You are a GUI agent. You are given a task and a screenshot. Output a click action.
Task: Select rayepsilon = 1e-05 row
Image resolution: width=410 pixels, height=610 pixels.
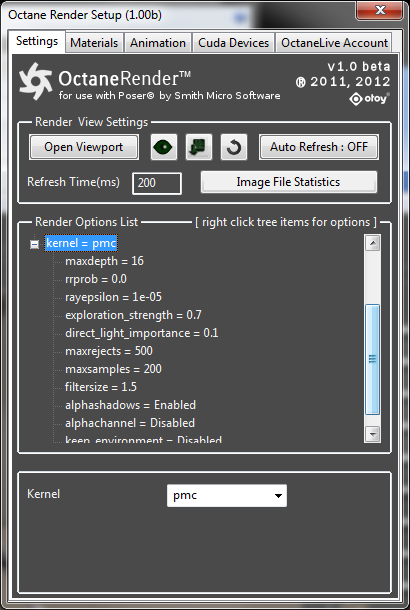click(113, 297)
